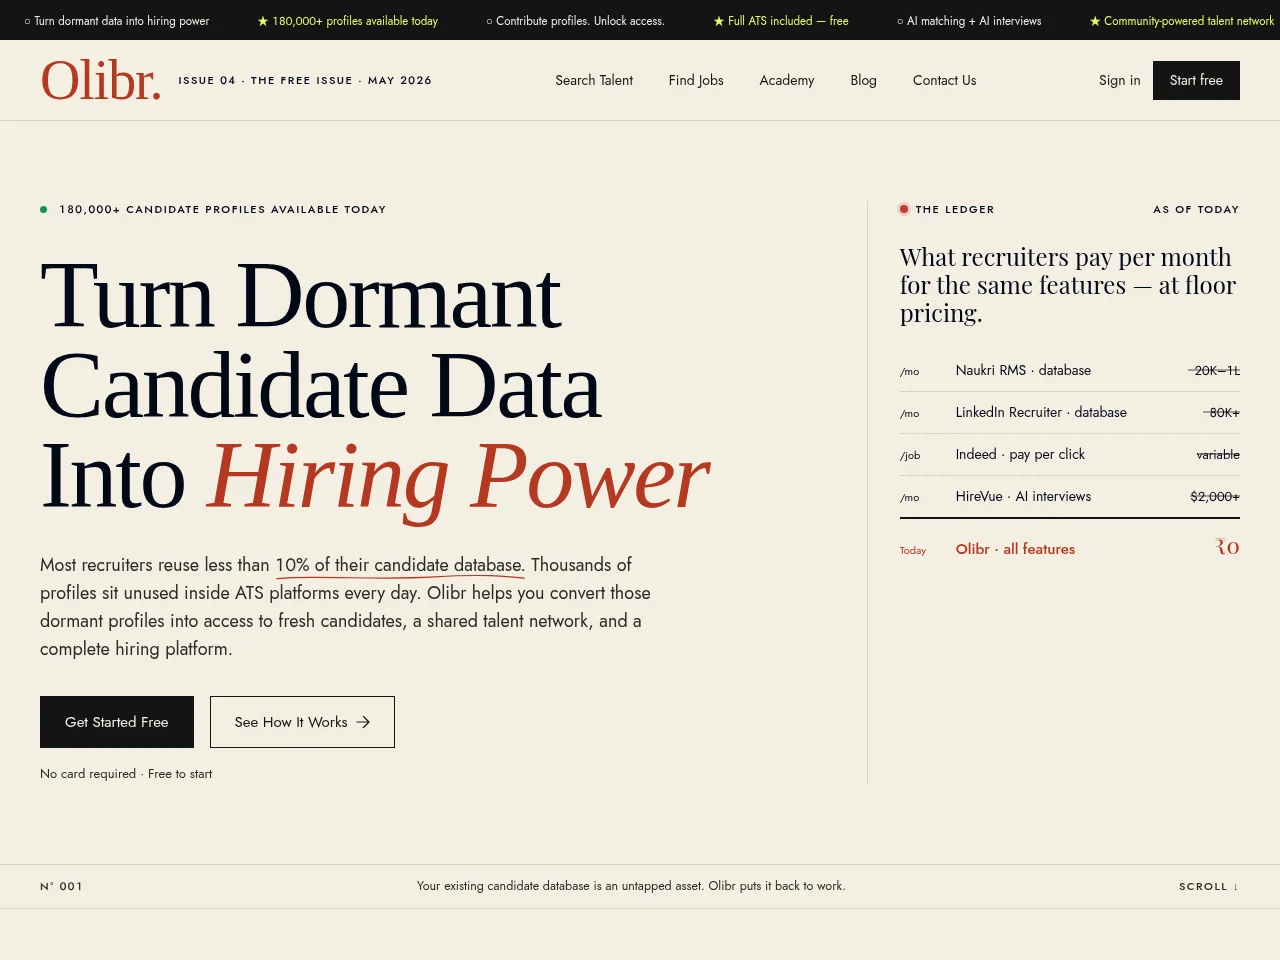Click the Olibr logo
The width and height of the screenshot is (1280, 960).
click(100, 80)
